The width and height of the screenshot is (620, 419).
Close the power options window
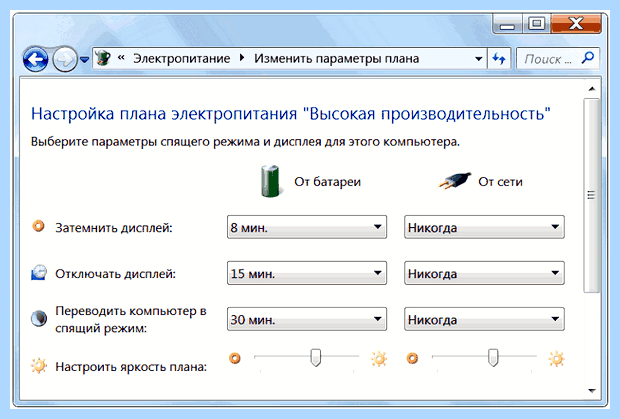(576, 25)
